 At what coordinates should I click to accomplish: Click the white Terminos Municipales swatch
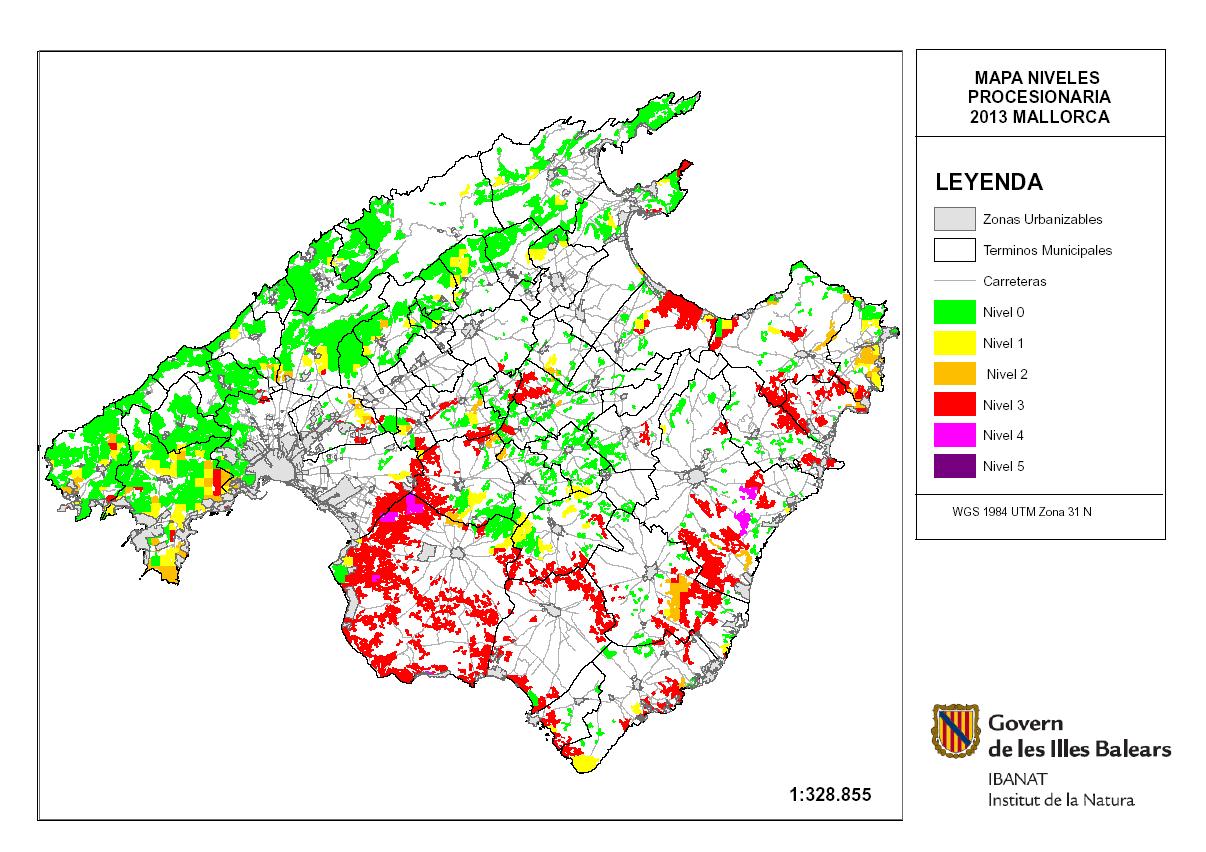point(953,250)
